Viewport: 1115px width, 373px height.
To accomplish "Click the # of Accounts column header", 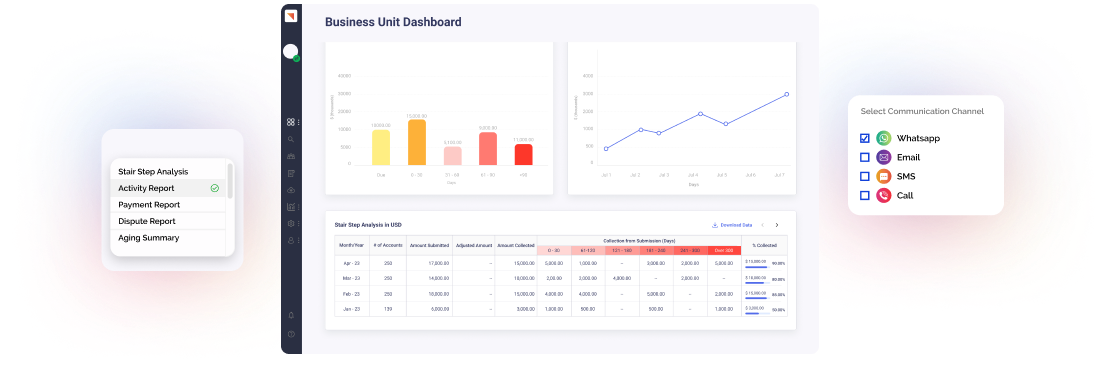I will [388, 245].
